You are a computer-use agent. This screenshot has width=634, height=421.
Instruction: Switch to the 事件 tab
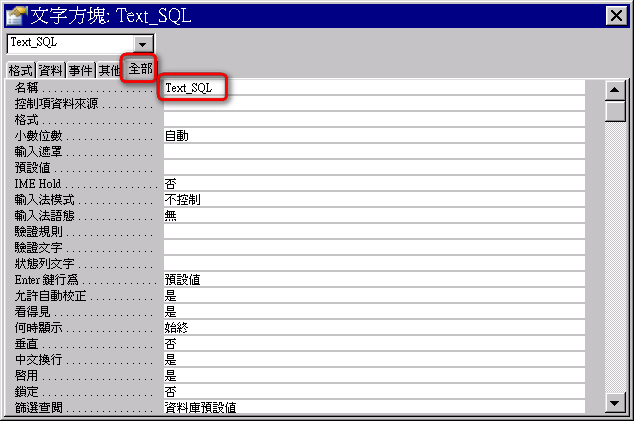(x=80, y=70)
